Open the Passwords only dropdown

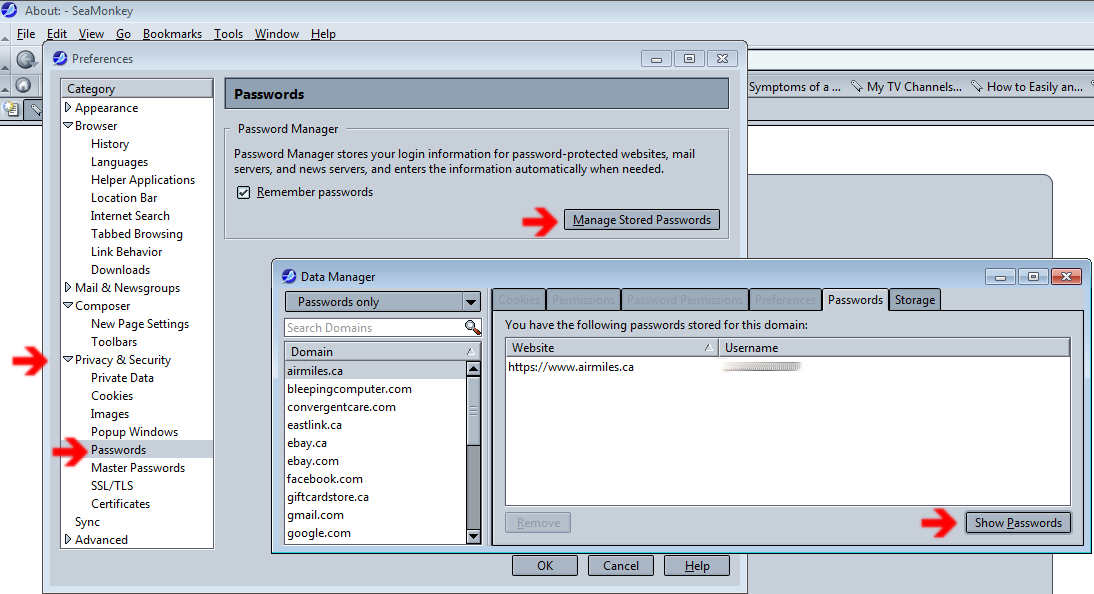click(x=382, y=302)
